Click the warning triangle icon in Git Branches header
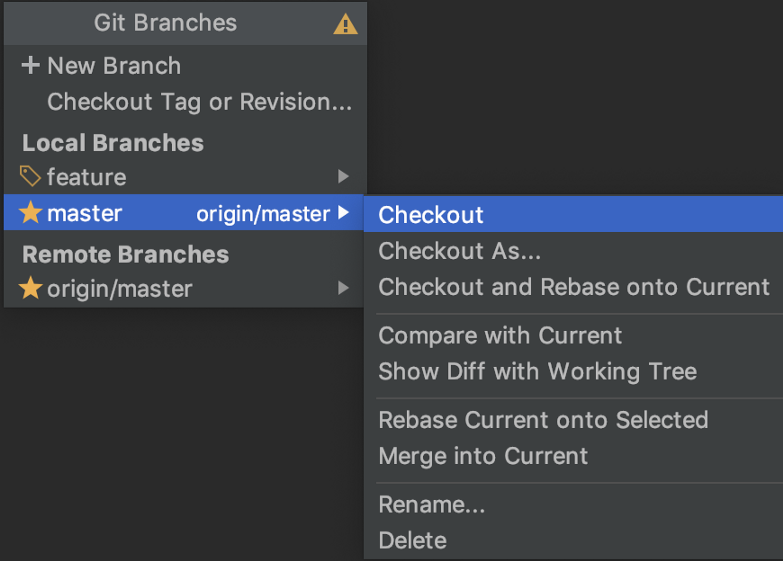The image size is (783, 561). [x=345, y=24]
